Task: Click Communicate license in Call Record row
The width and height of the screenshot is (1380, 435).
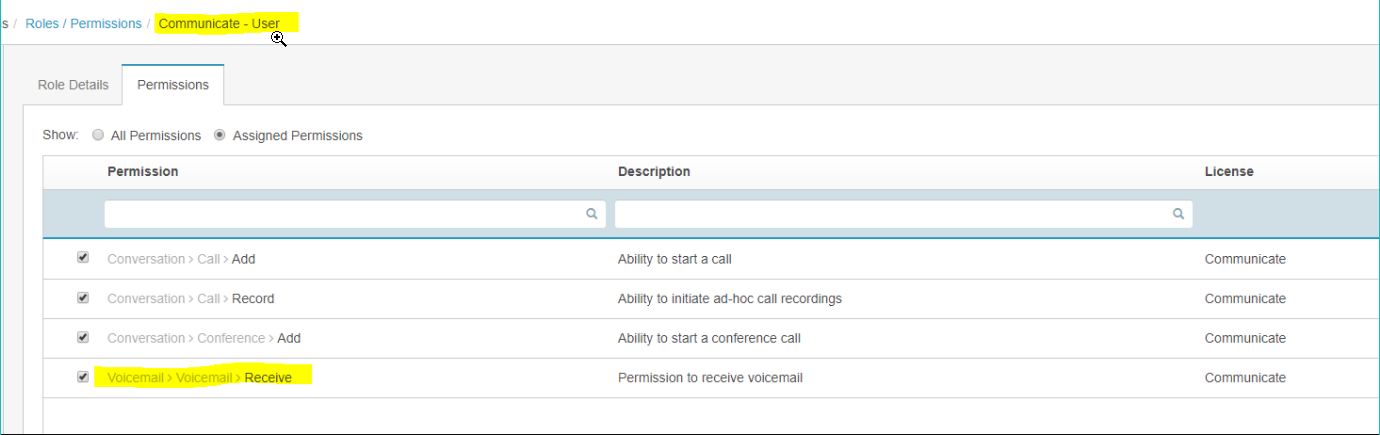Action: [x=1245, y=299]
